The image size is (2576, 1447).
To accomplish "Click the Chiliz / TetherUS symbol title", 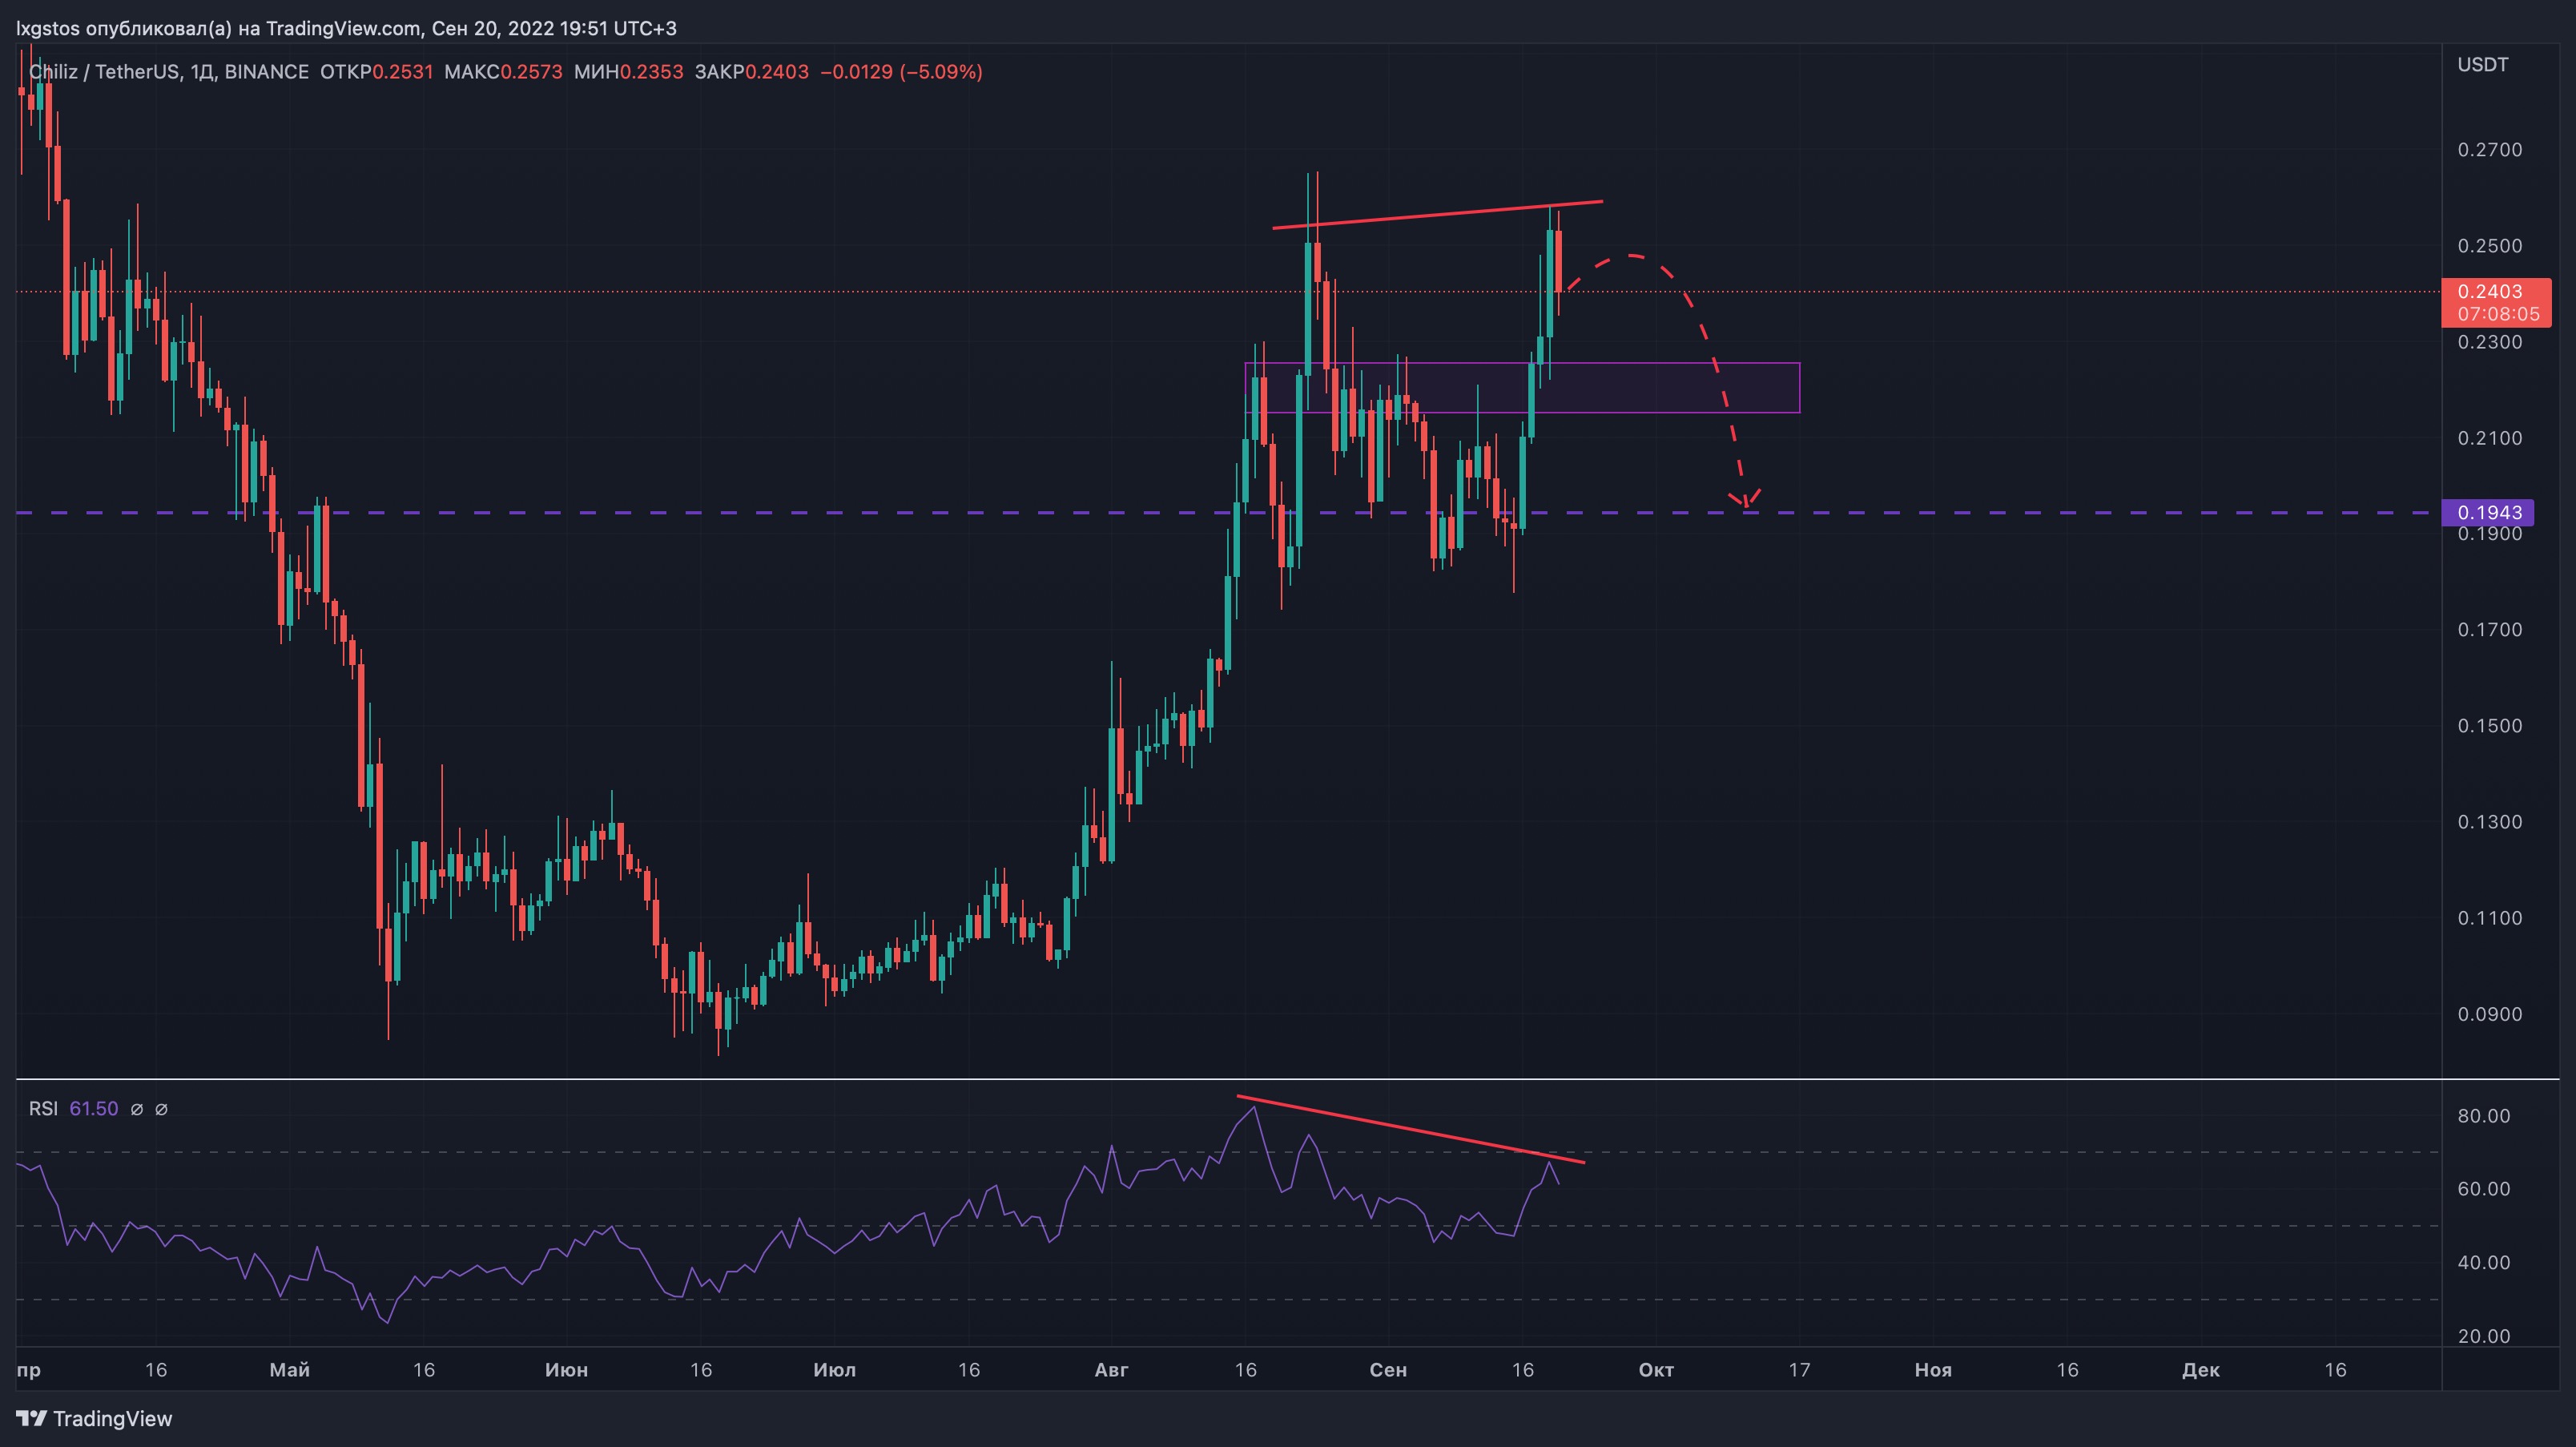I will coord(169,72).
